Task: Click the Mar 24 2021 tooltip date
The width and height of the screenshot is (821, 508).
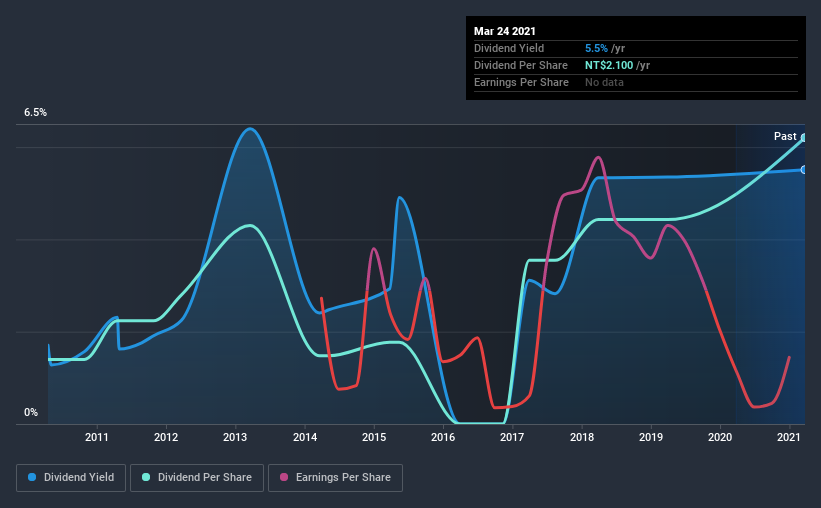Action: [x=505, y=31]
